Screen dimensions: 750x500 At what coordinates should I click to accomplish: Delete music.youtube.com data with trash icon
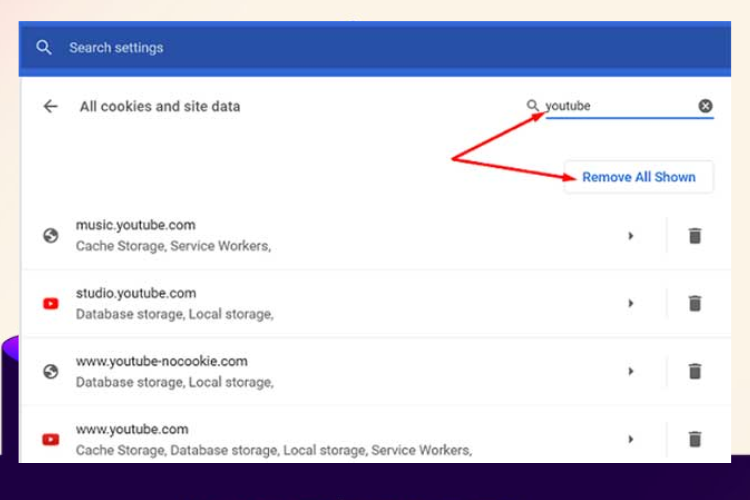tap(695, 235)
